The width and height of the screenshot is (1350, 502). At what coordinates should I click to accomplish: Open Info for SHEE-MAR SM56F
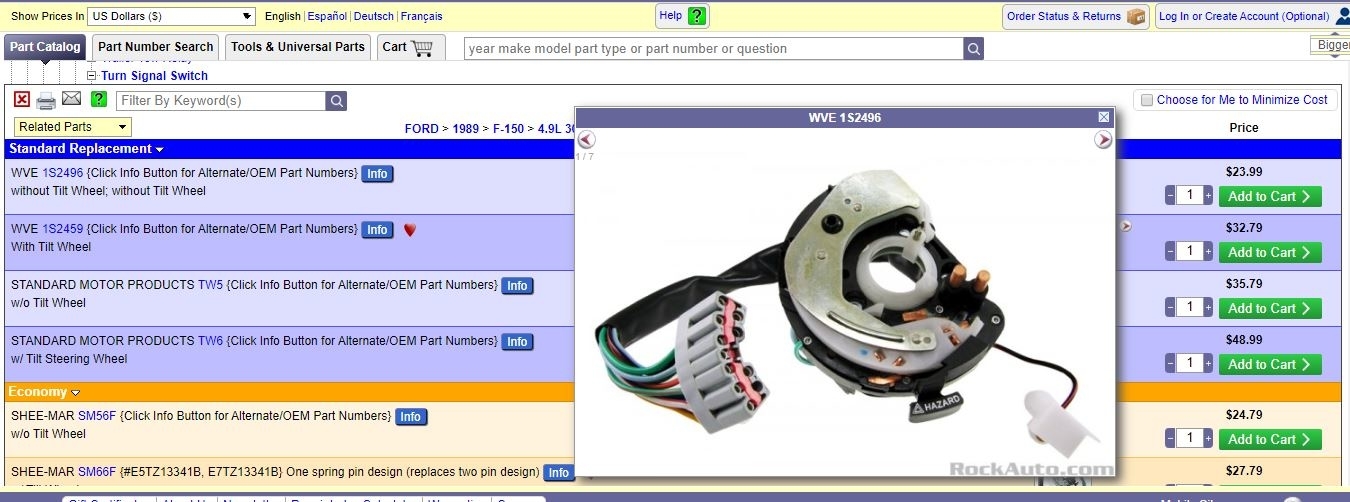411,417
